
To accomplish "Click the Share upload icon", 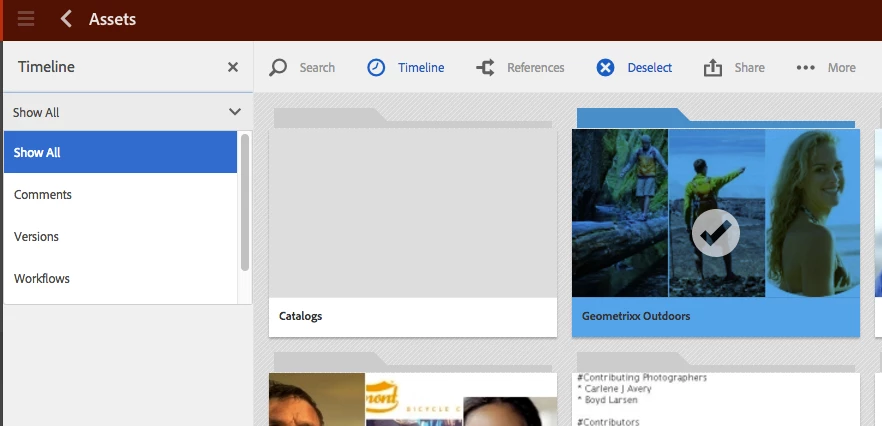I will point(713,68).
